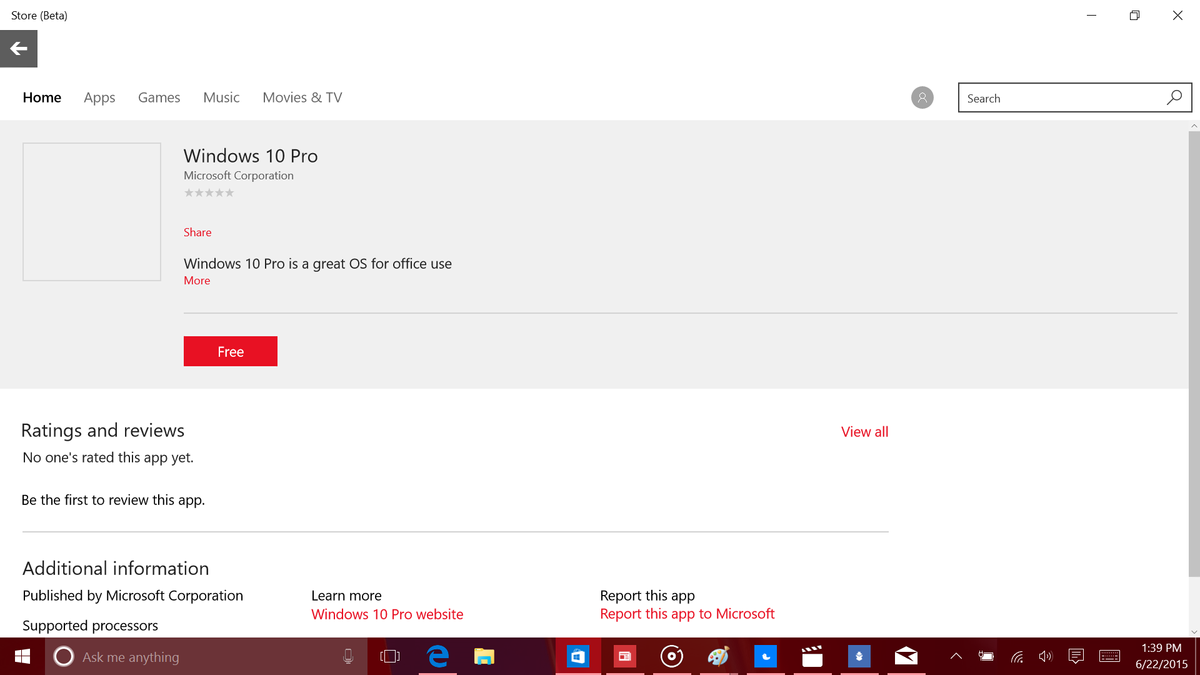
Task: Launch Groove Music from the taskbar
Action: click(671, 656)
